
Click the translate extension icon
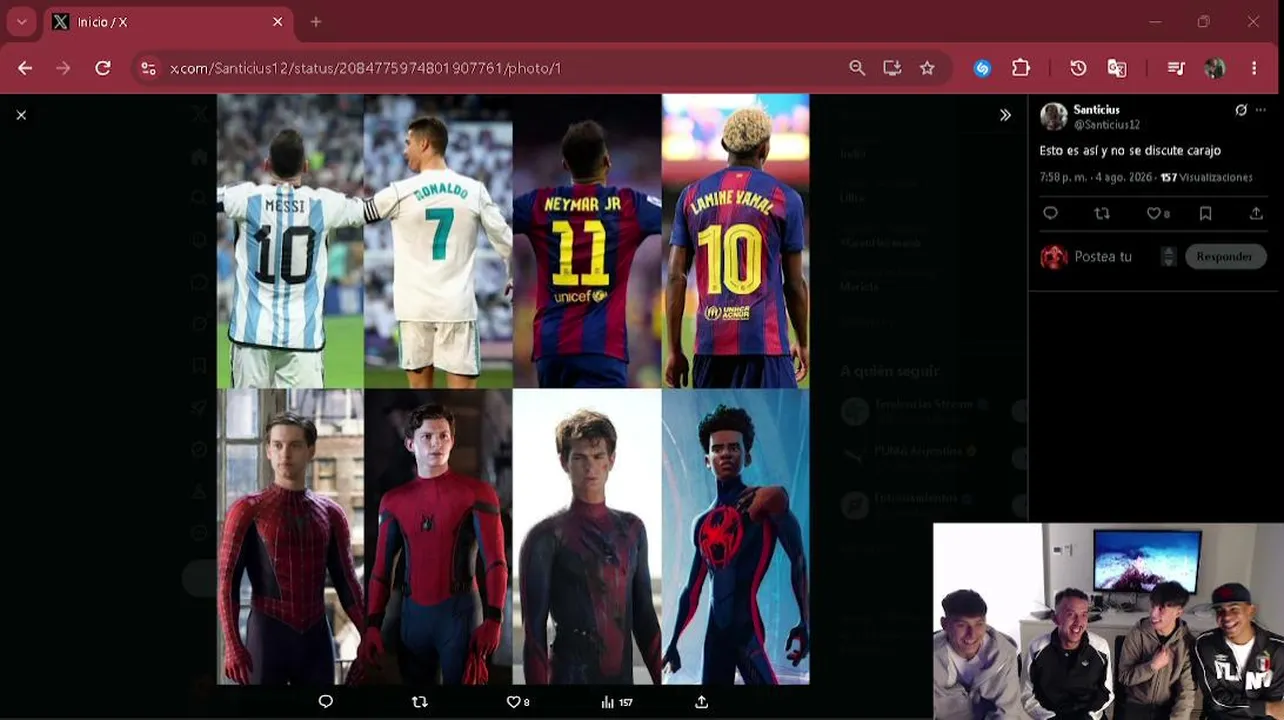pyautogui.click(x=1117, y=68)
